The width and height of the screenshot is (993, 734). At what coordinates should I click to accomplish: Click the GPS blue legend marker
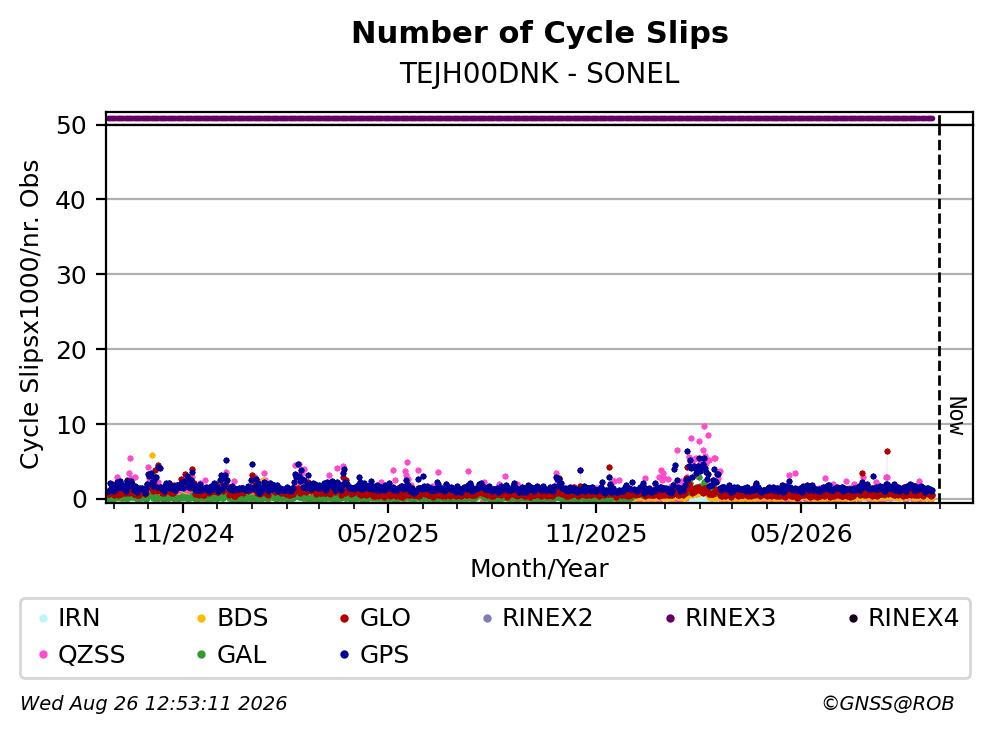(x=345, y=655)
